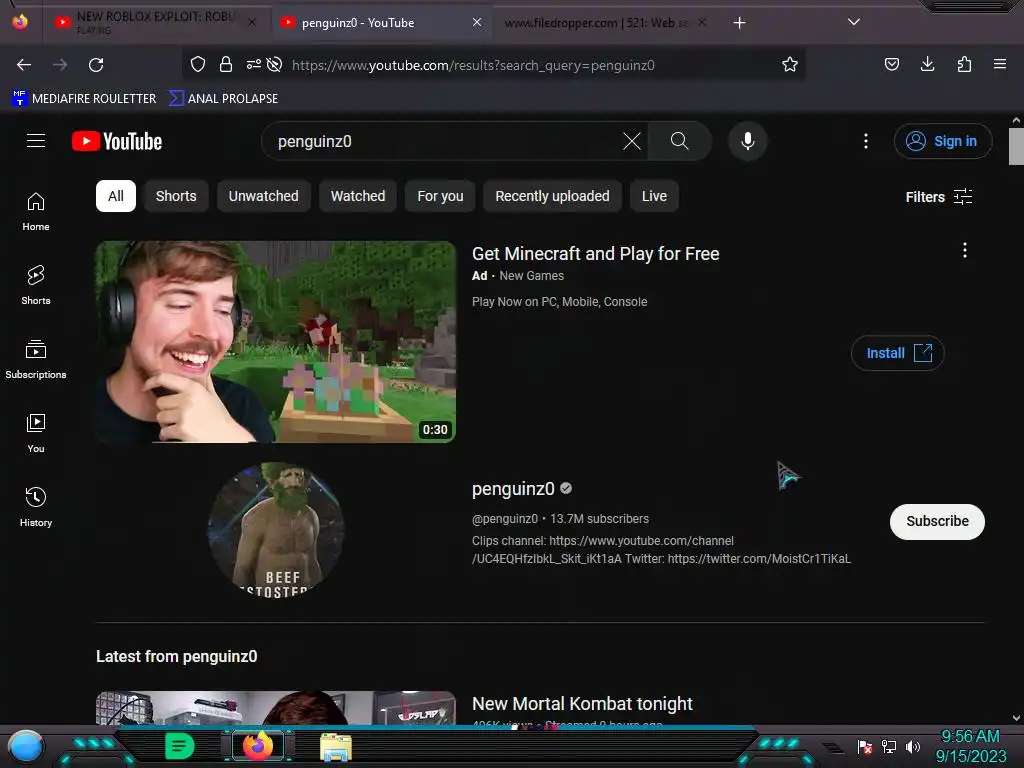Clear the search box with the X
Image resolution: width=1024 pixels, height=768 pixels.
point(632,141)
